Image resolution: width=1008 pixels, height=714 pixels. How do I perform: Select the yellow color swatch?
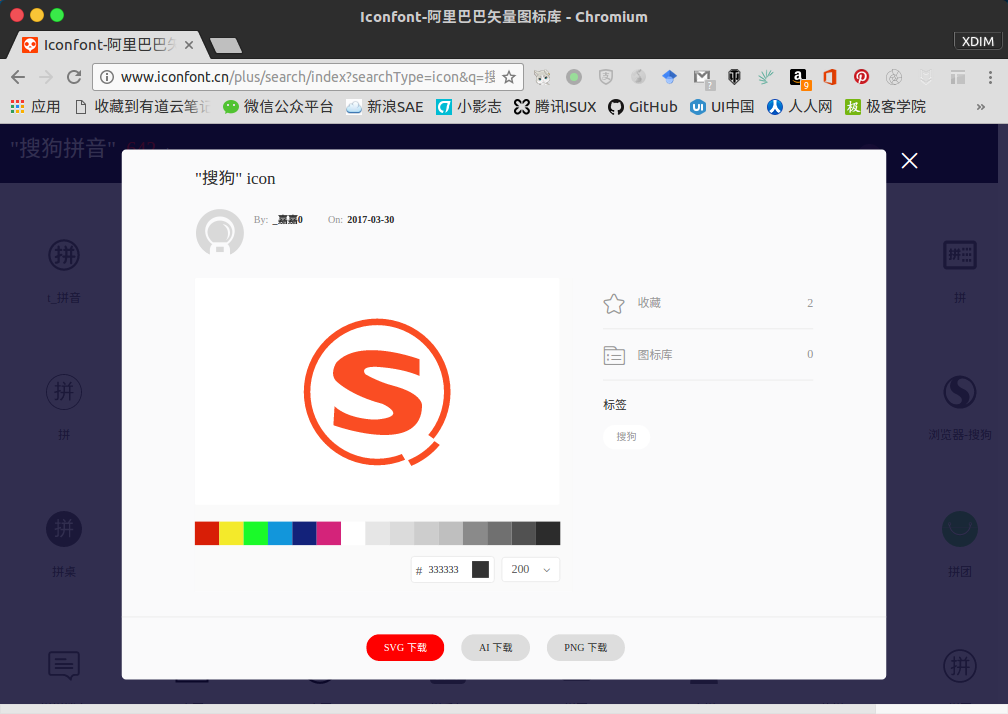[x=231, y=533]
